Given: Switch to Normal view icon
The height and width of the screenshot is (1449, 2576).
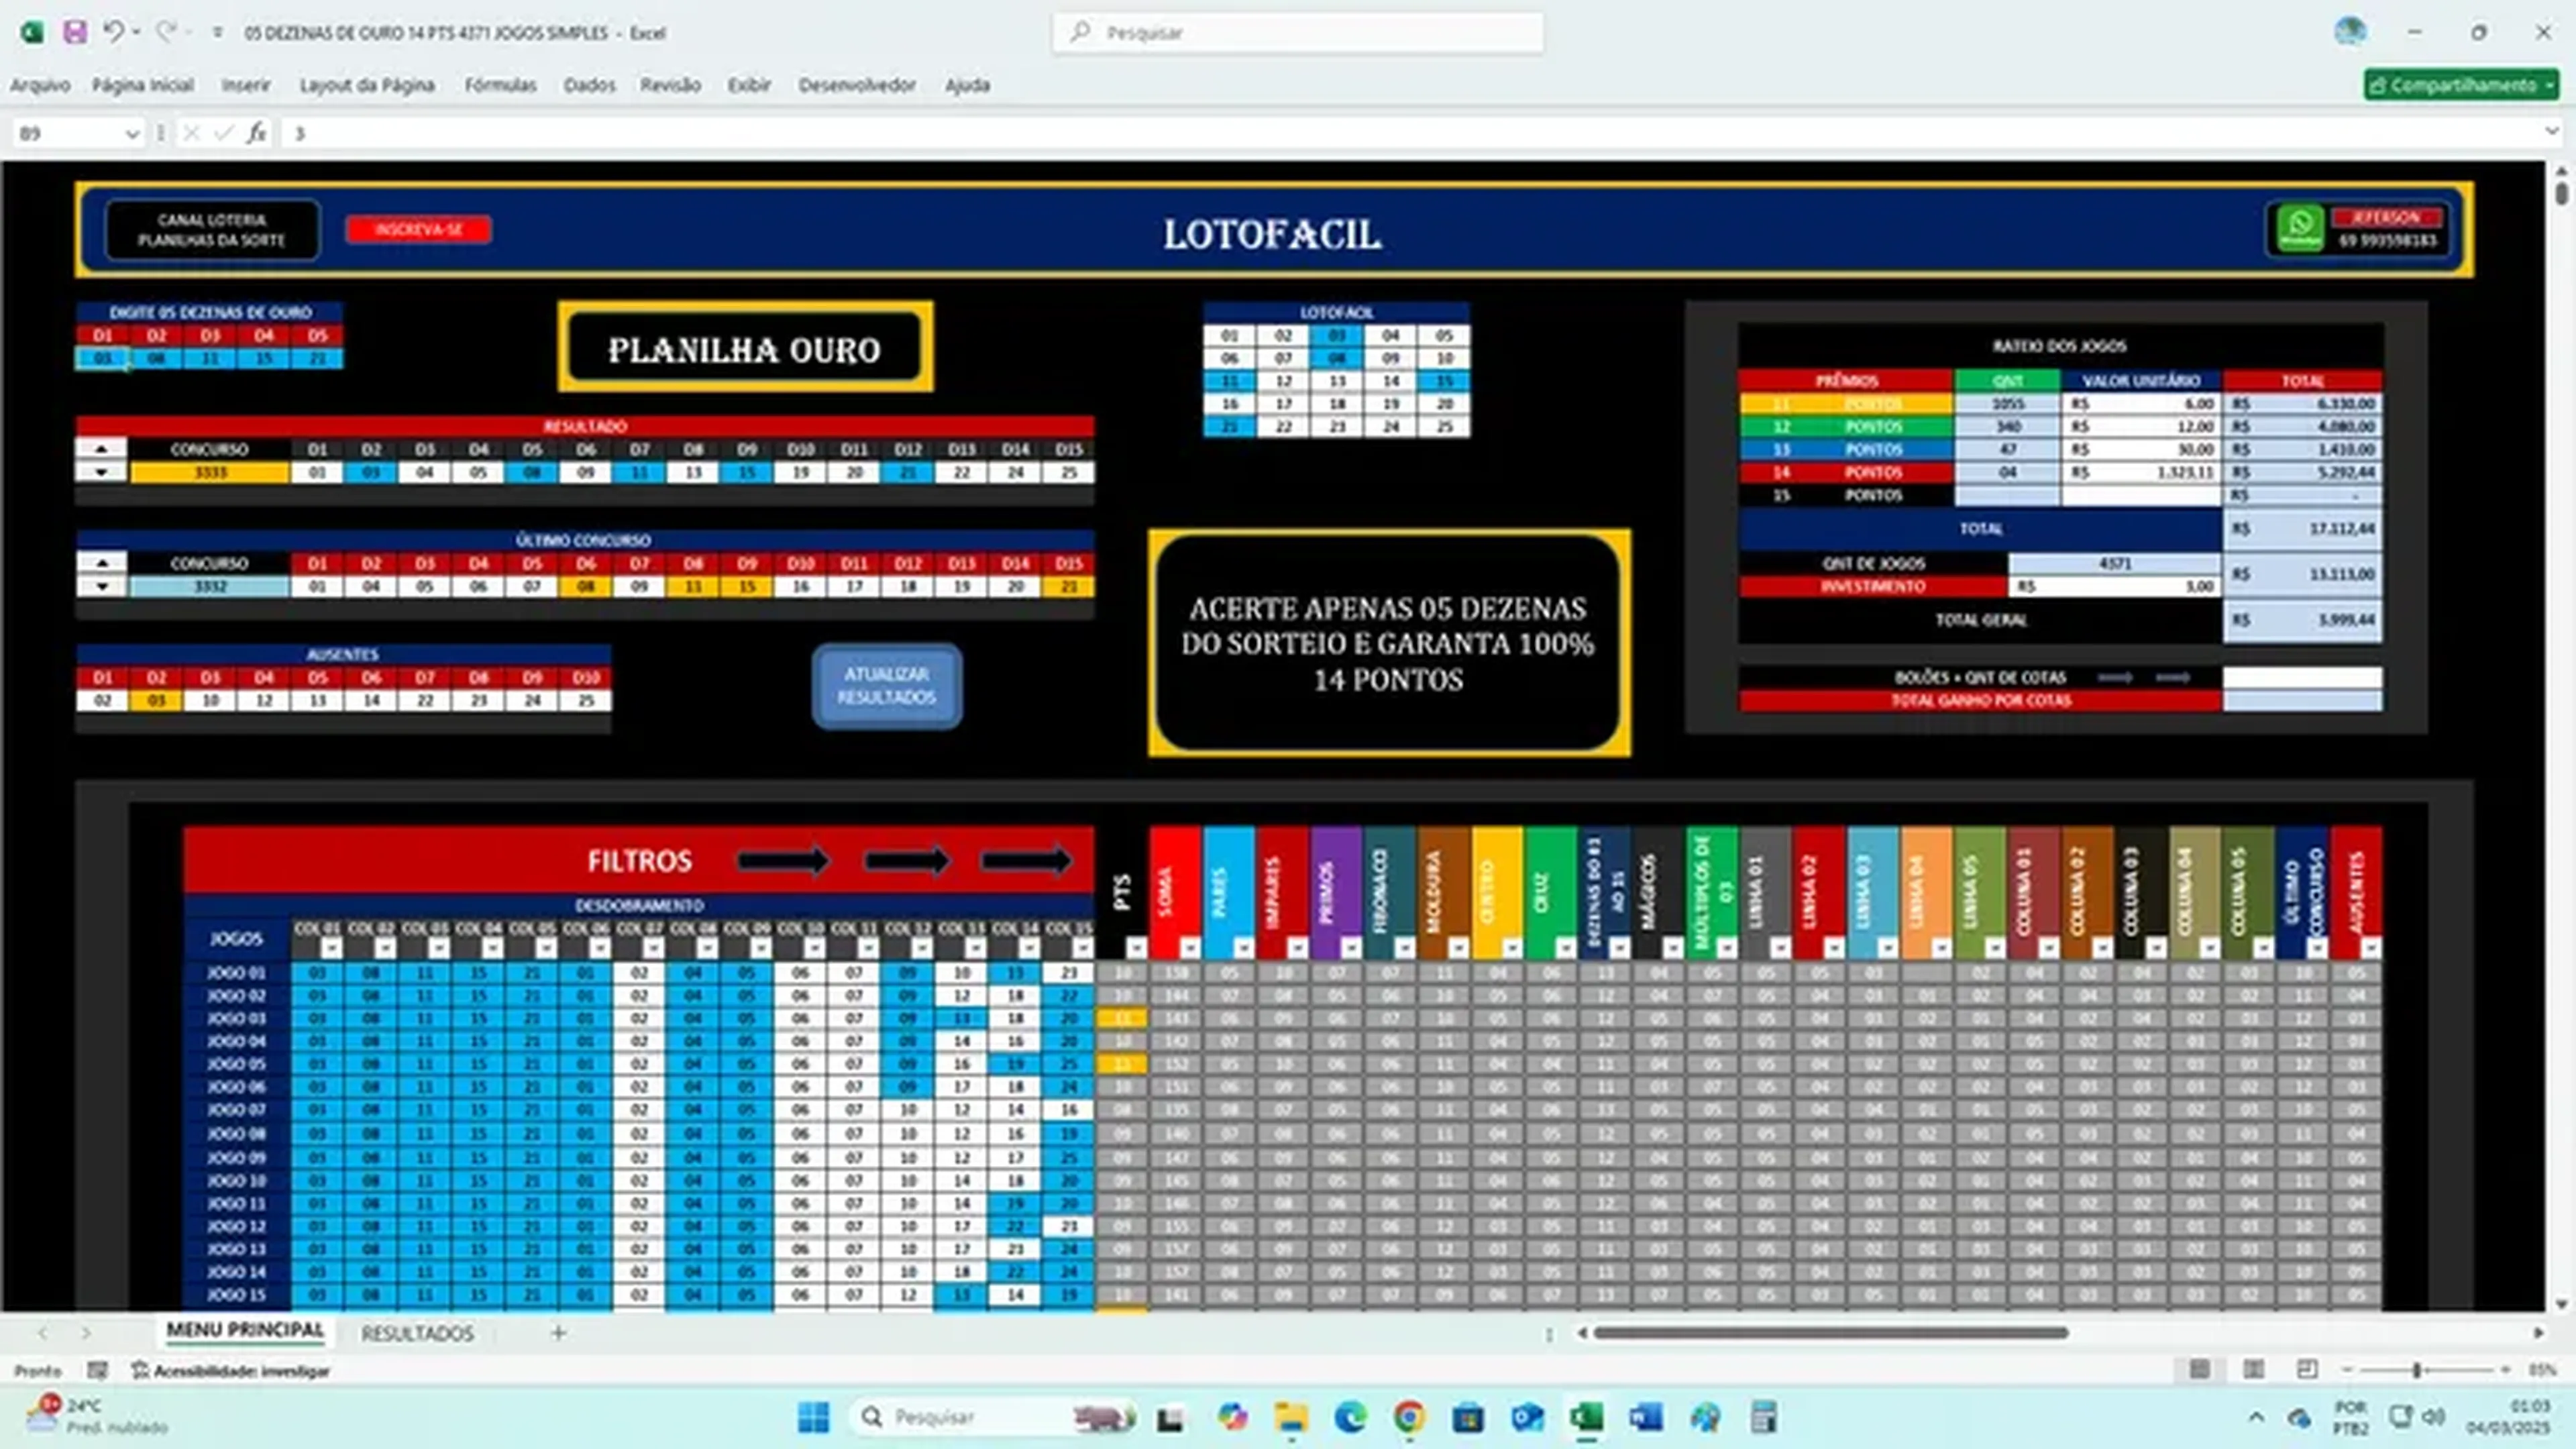Looking at the screenshot, I should pyautogui.click(x=2199, y=1369).
